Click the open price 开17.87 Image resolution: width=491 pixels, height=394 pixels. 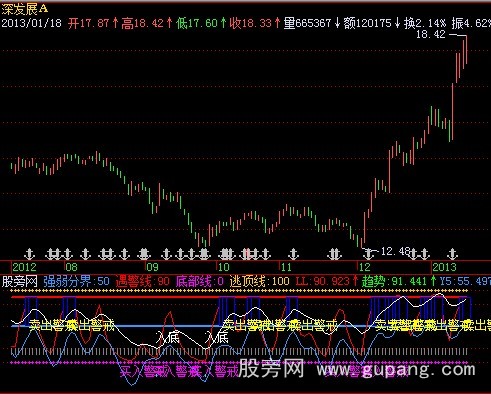tap(89, 23)
